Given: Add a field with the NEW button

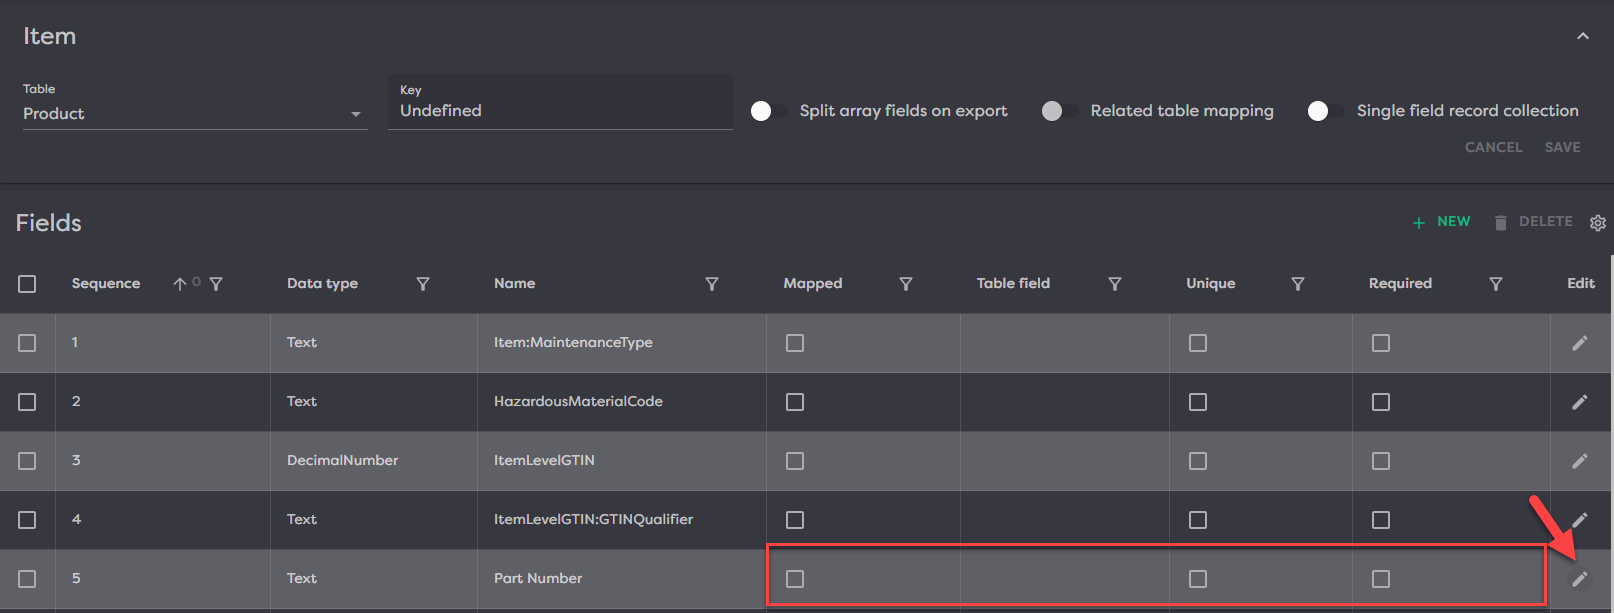Looking at the screenshot, I should (x=1442, y=222).
